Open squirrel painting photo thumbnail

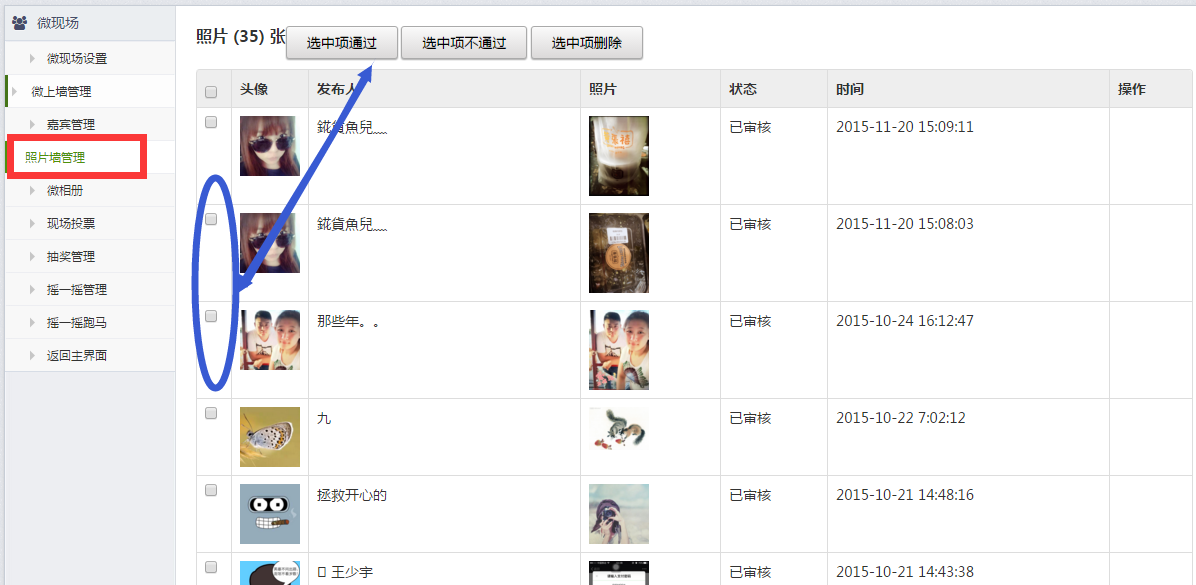619,429
